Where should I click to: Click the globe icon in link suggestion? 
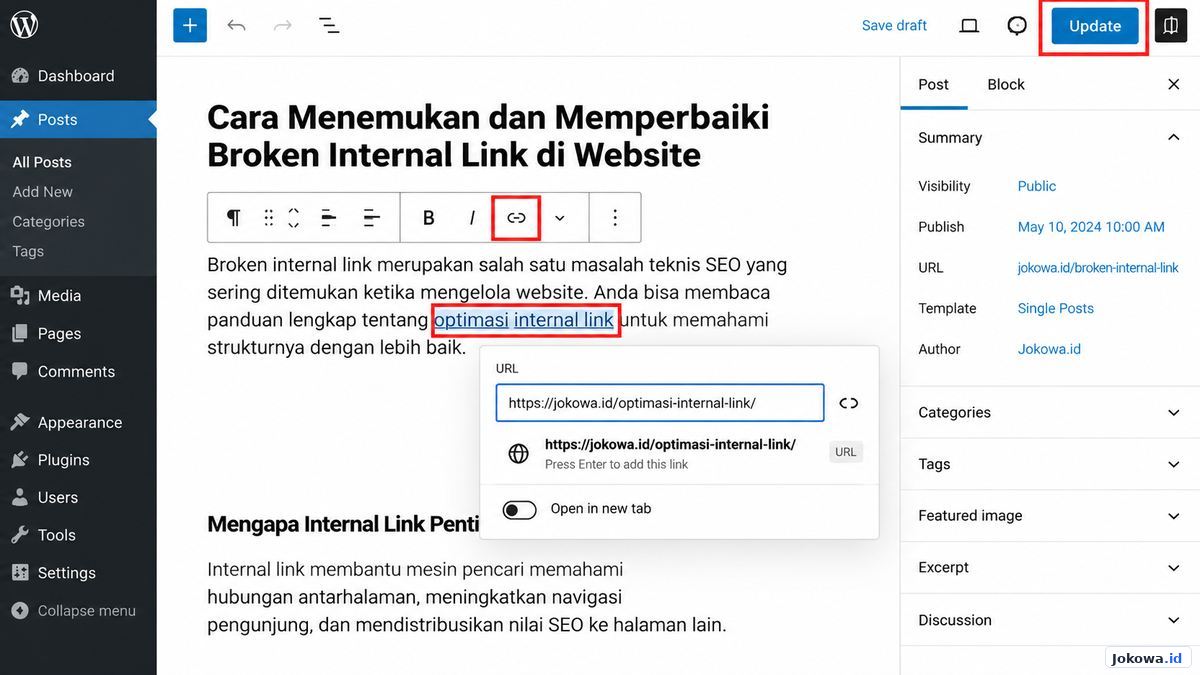[518, 454]
